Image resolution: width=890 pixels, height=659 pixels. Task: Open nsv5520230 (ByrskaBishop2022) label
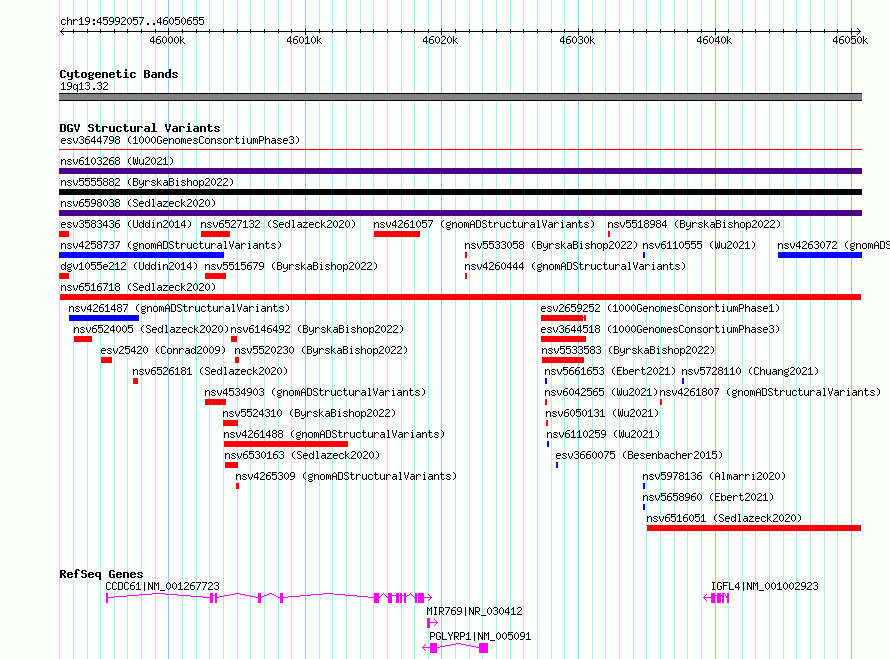(x=321, y=350)
